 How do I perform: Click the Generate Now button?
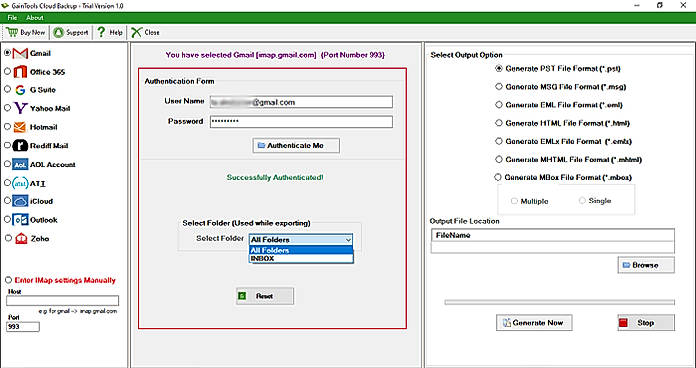click(x=534, y=323)
